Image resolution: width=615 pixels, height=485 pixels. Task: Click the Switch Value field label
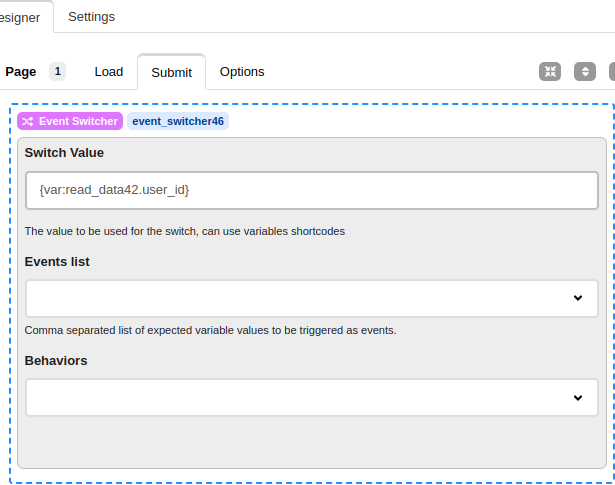click(64, 153)
